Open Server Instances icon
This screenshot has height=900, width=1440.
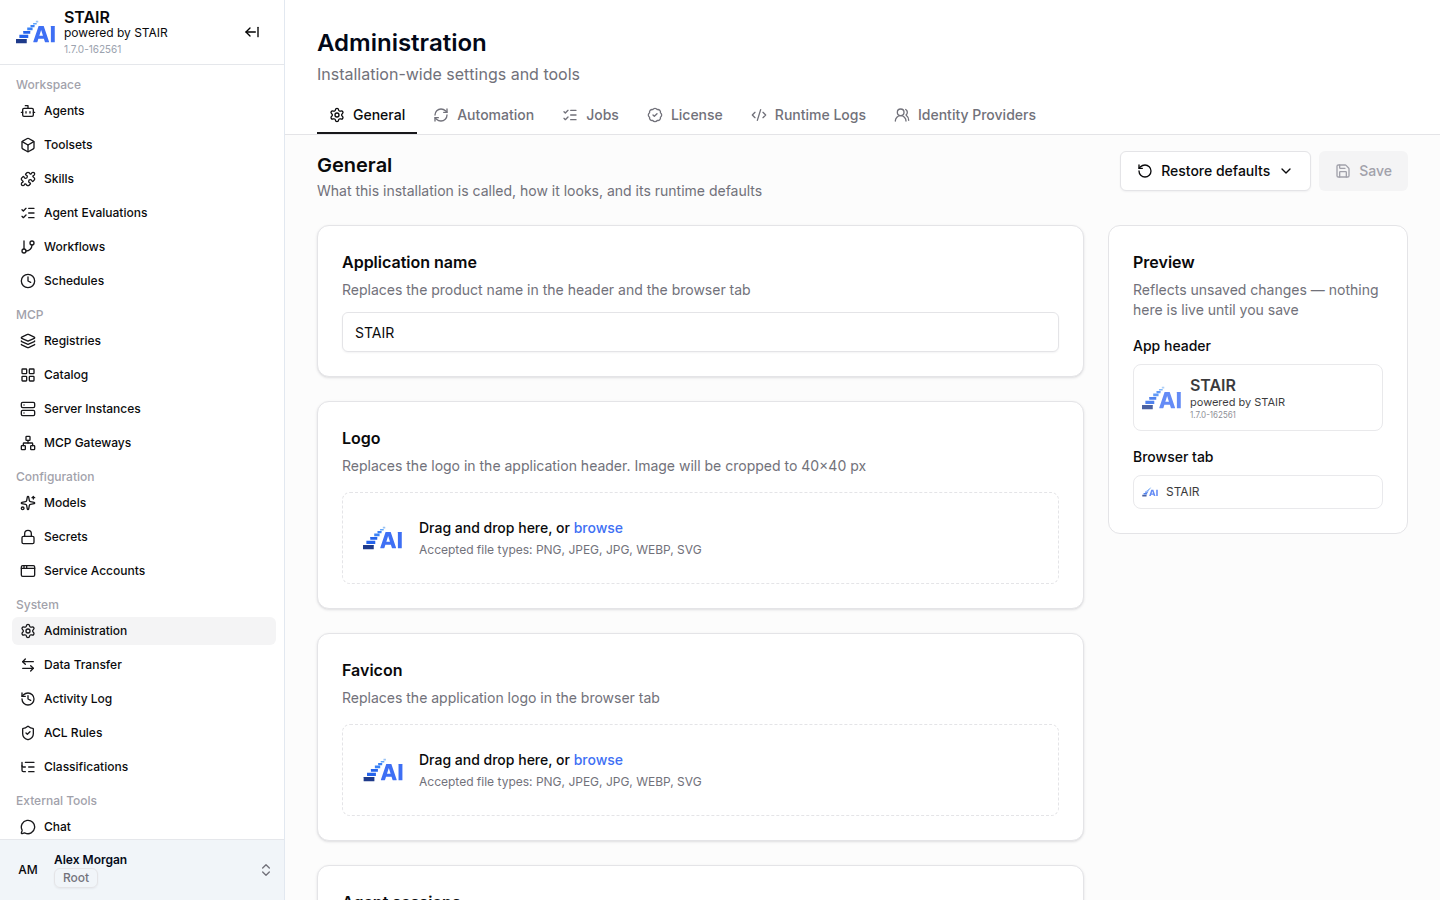pos(28,409)
